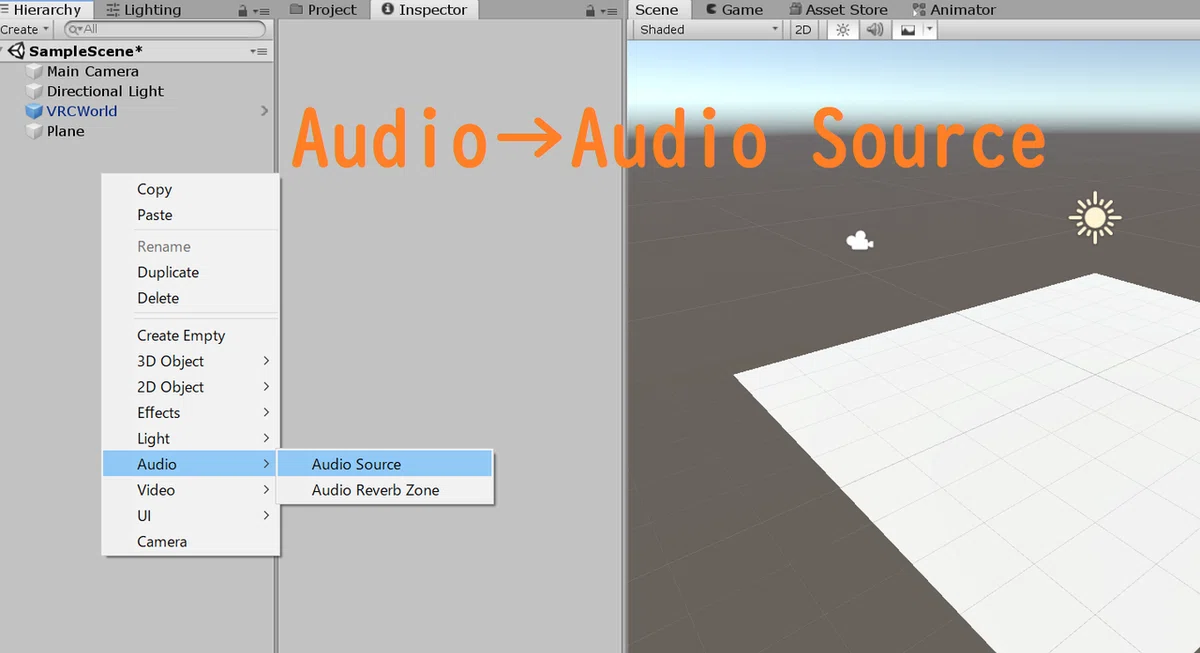The width and height of the screenshot is (1200, 653).
Task: Select sun light gizmo in Scene view
Action: (x=1094, y=217)
